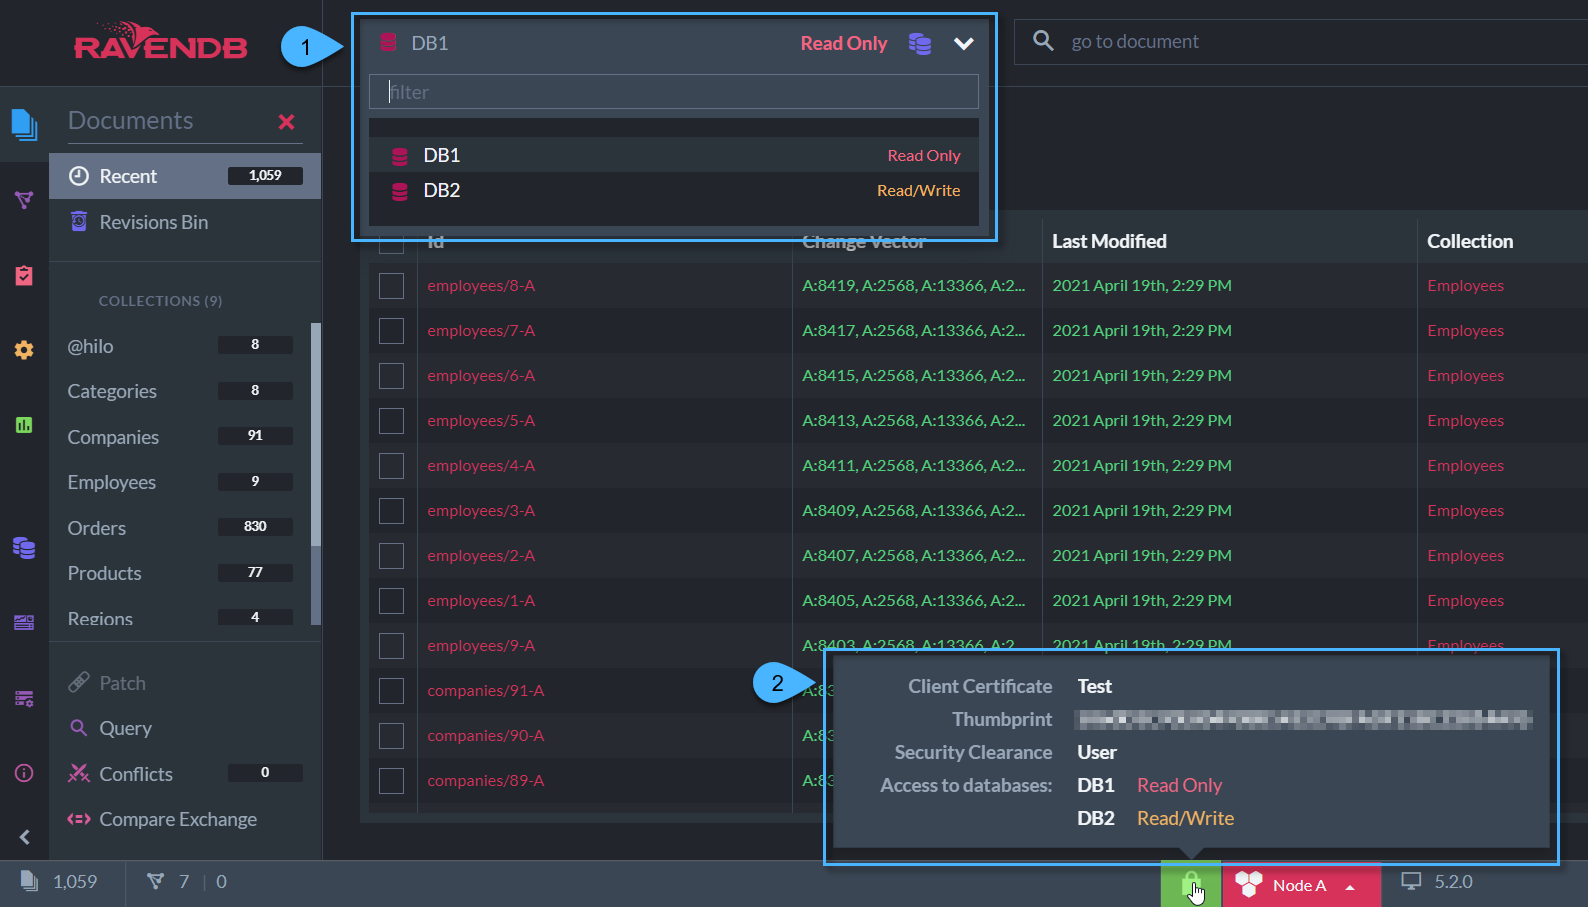Click the Revisions Bin trash icon

coord(79,221)
